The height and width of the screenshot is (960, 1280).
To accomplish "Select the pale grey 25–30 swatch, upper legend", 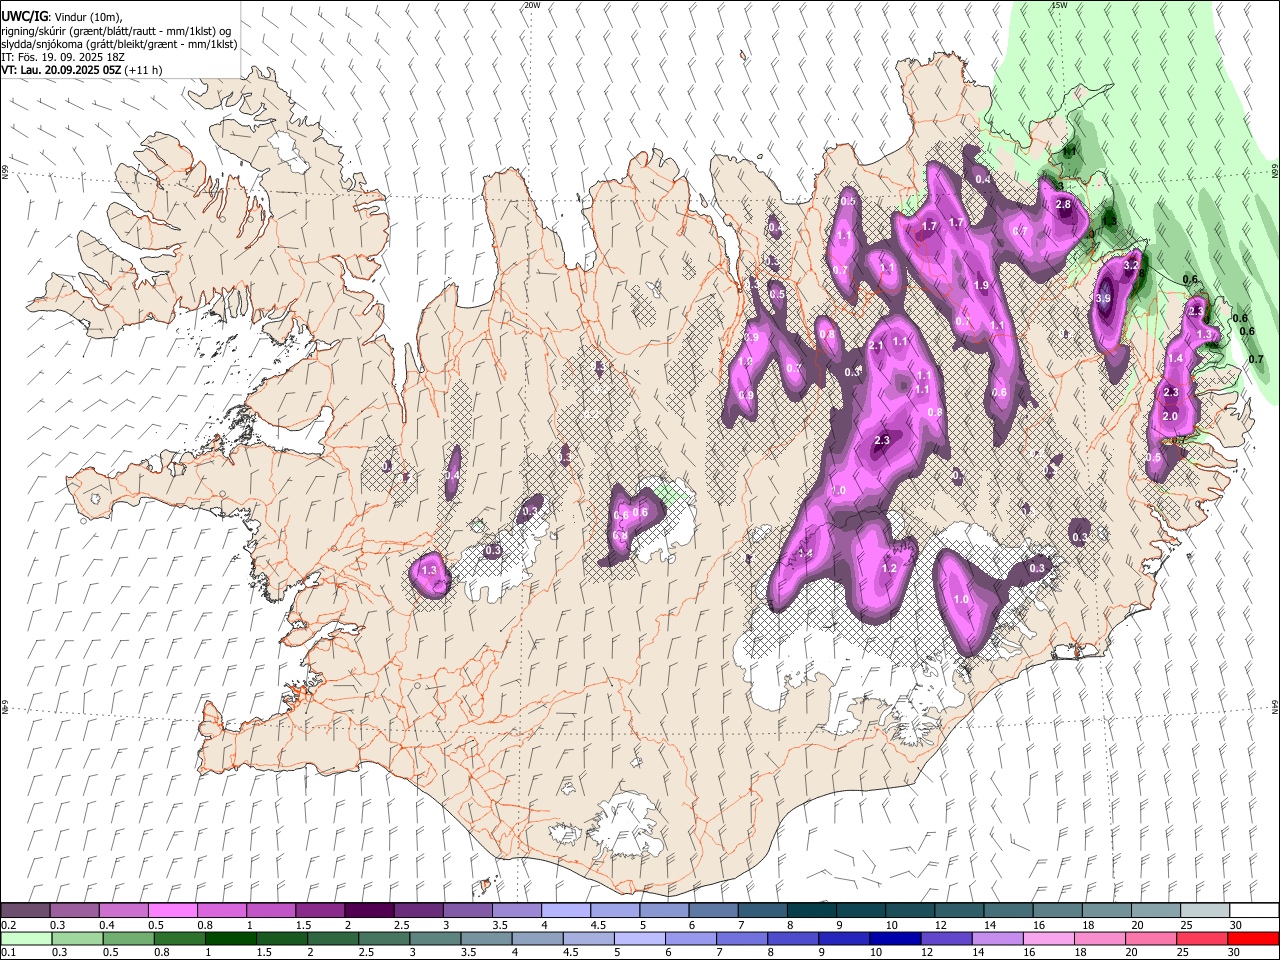I will (x=1204, y=910).
